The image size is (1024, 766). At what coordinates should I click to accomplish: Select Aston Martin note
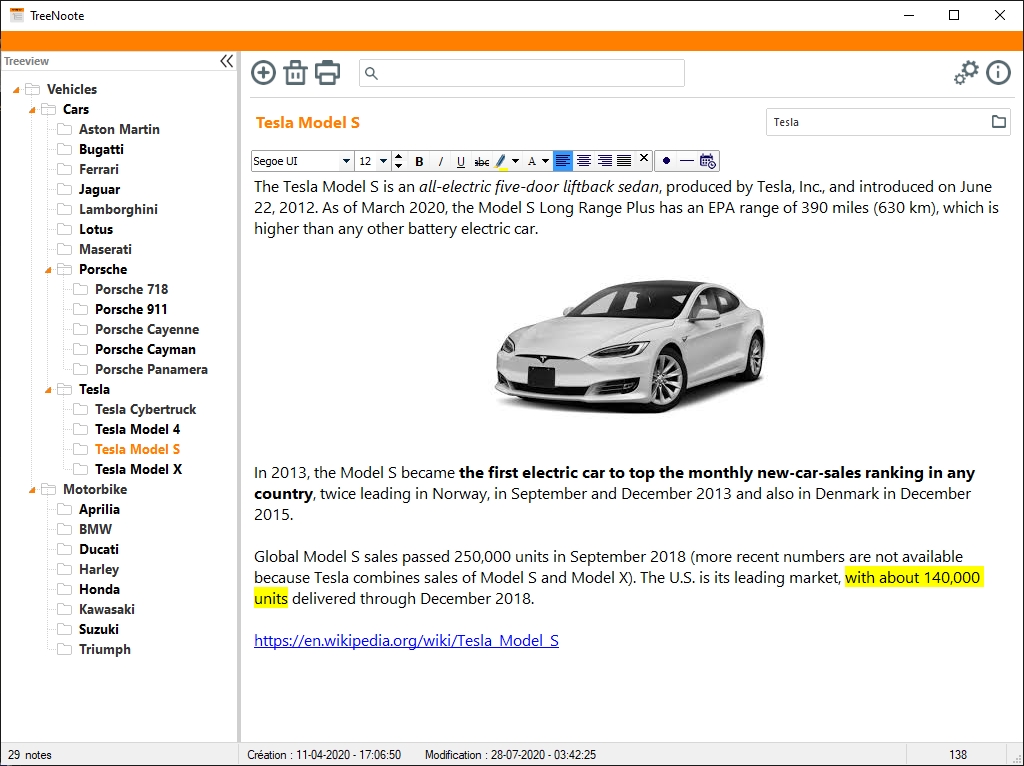coord(119,129)
